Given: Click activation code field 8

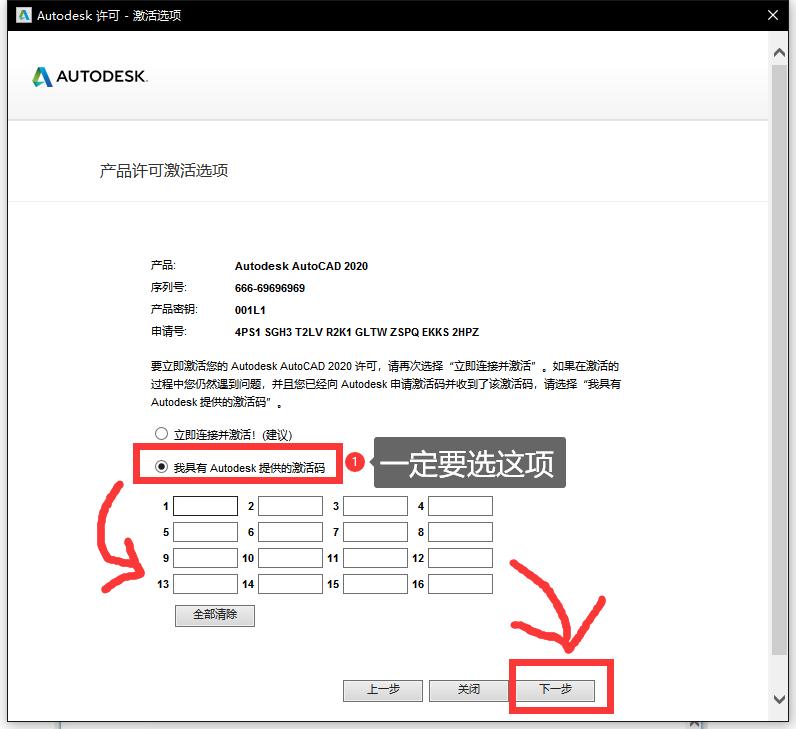Looking at the screenshot, I should pos(460,532).
